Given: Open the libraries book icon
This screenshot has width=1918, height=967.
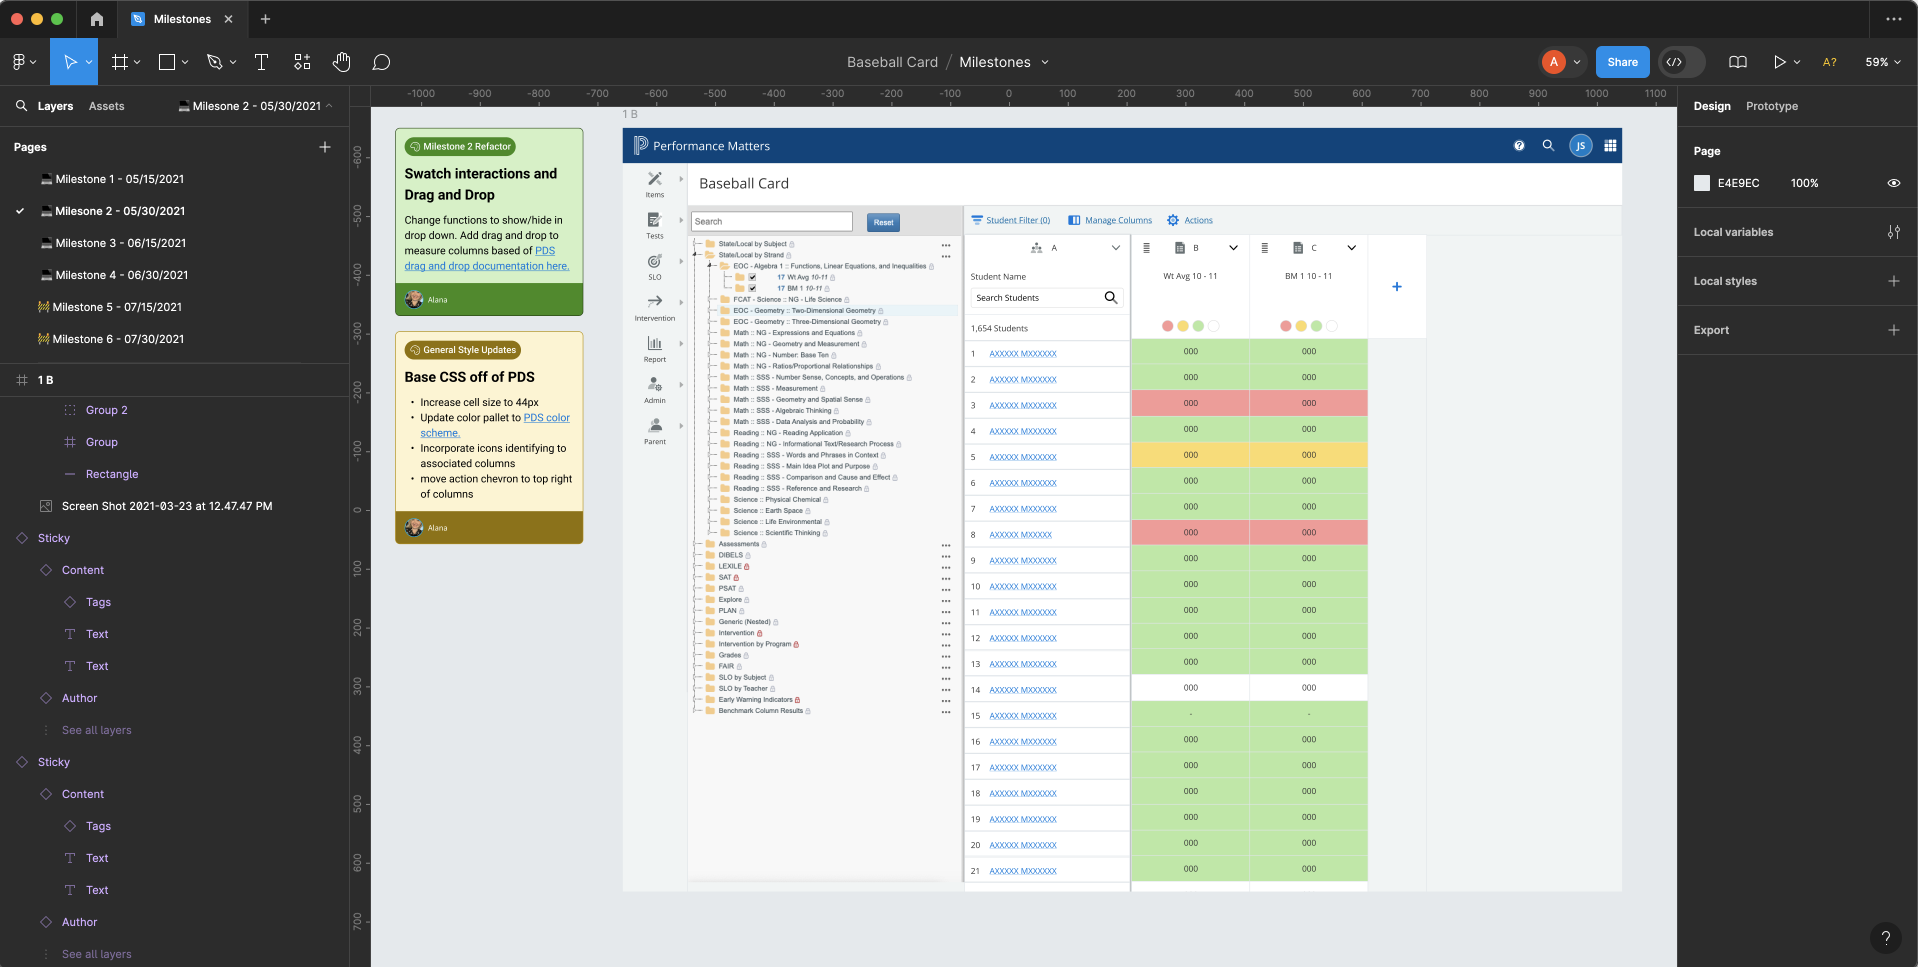Looking at the screenshot, I should point(1738,62).
